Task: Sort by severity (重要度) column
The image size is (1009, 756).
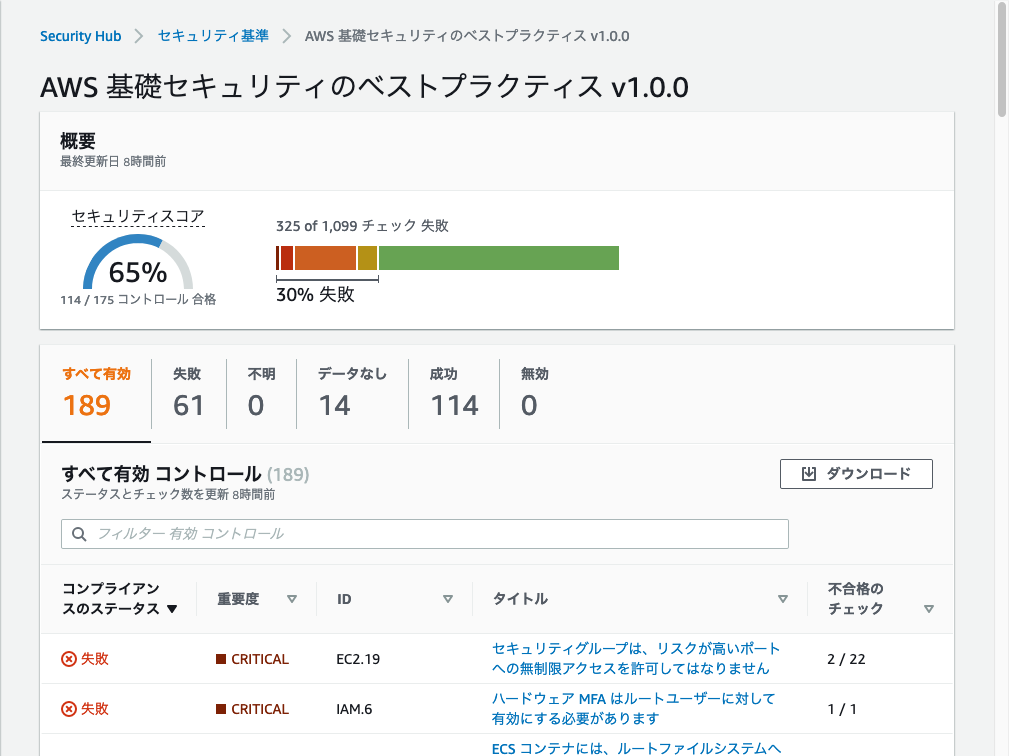Action: [x=292, y=599]
